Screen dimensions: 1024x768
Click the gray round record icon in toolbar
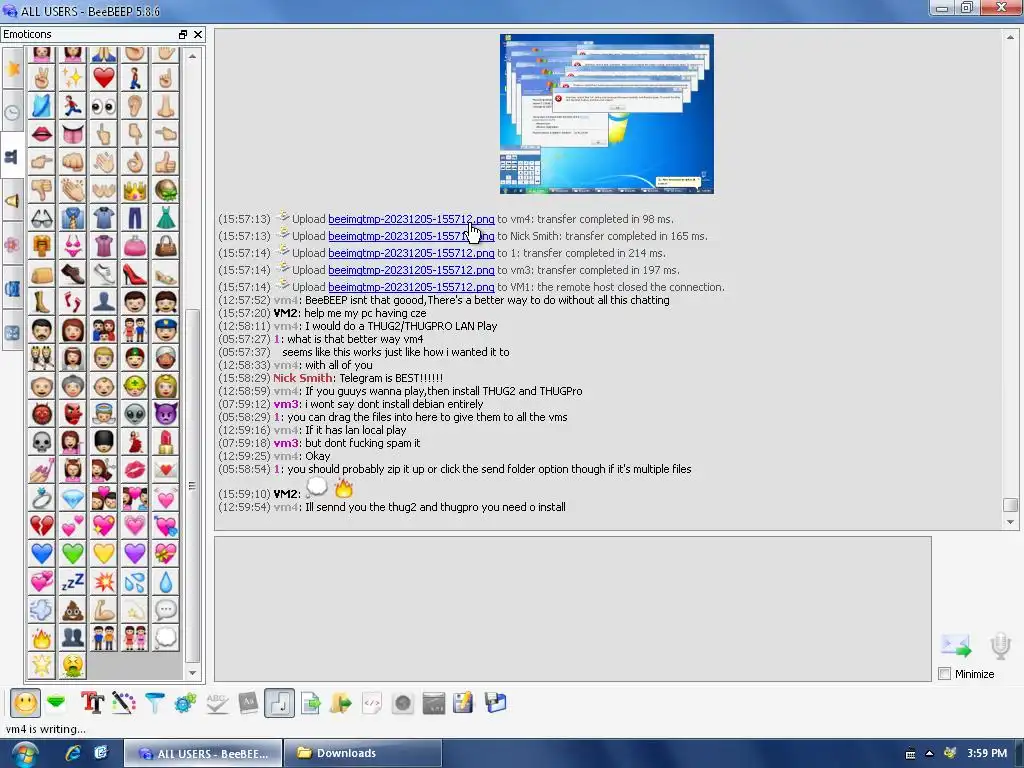[x=403, y=703]
